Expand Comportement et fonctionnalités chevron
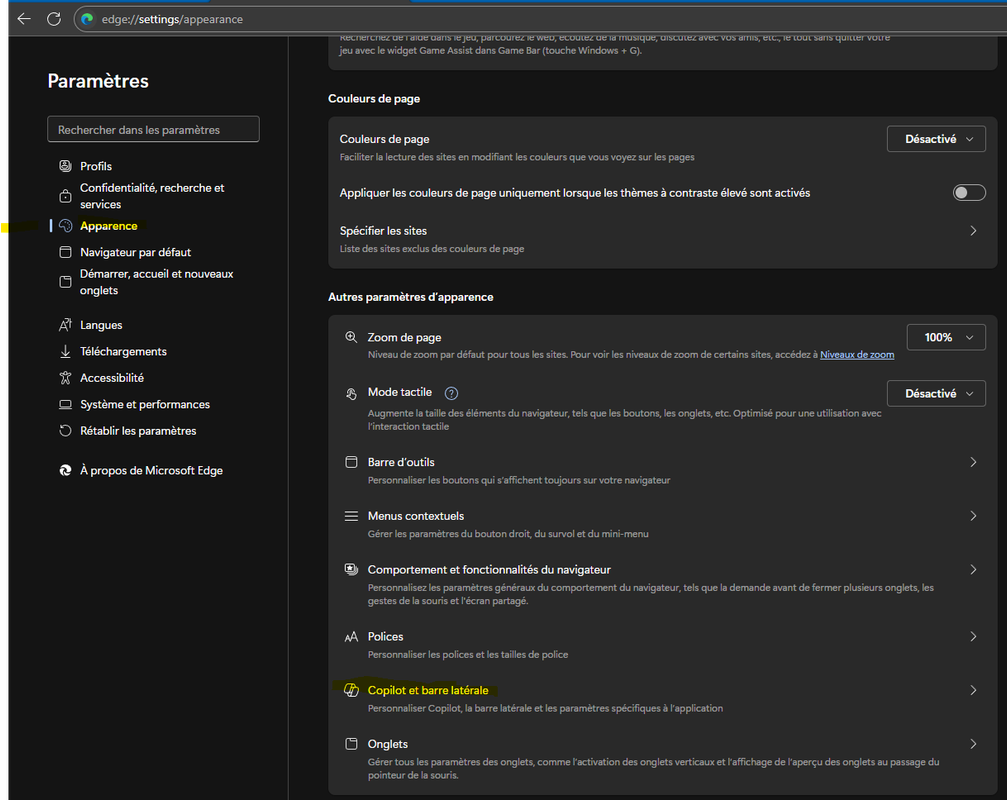Image resolution: width=1007 pixels, height=800 pixels. coord(973,570)
